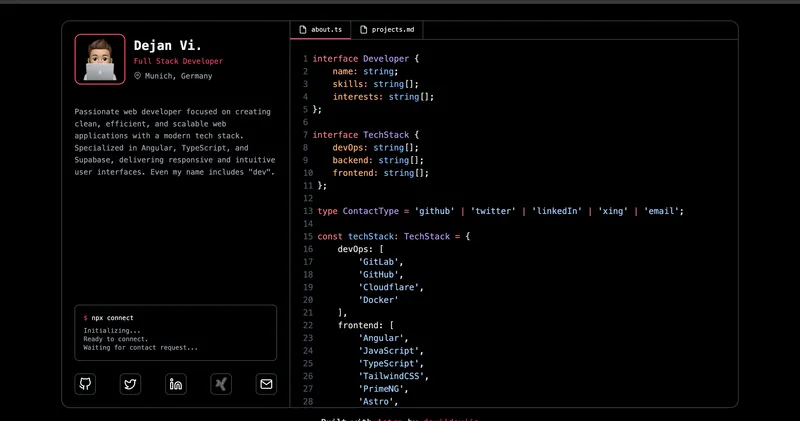800x421 pixels.
Task: Click the 'Cloudflare' string in the code
Action: [391, 286]
